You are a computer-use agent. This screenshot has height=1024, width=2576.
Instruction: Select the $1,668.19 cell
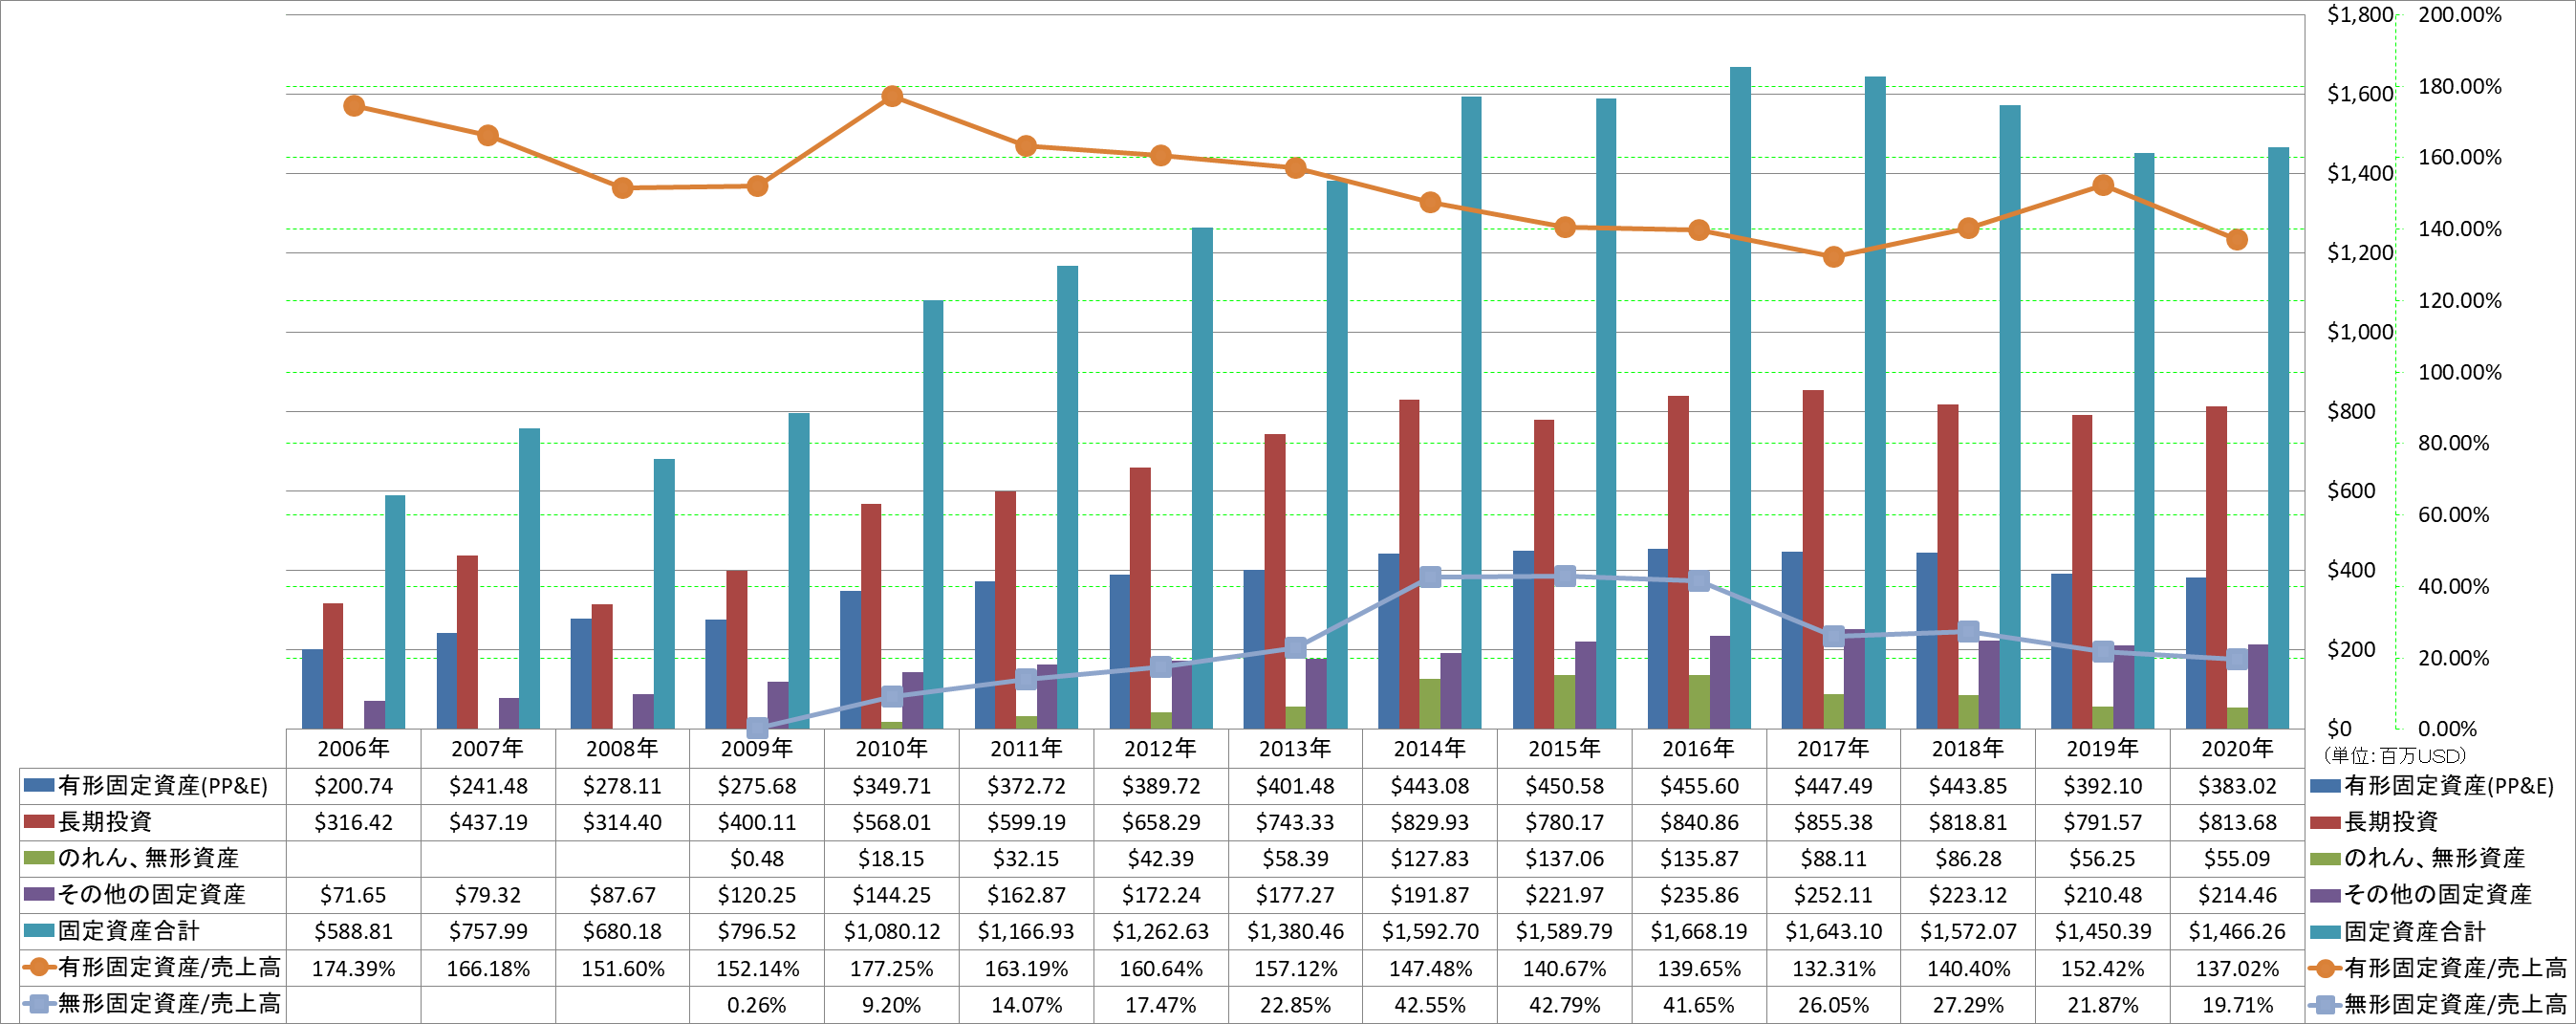[1699, 931]
